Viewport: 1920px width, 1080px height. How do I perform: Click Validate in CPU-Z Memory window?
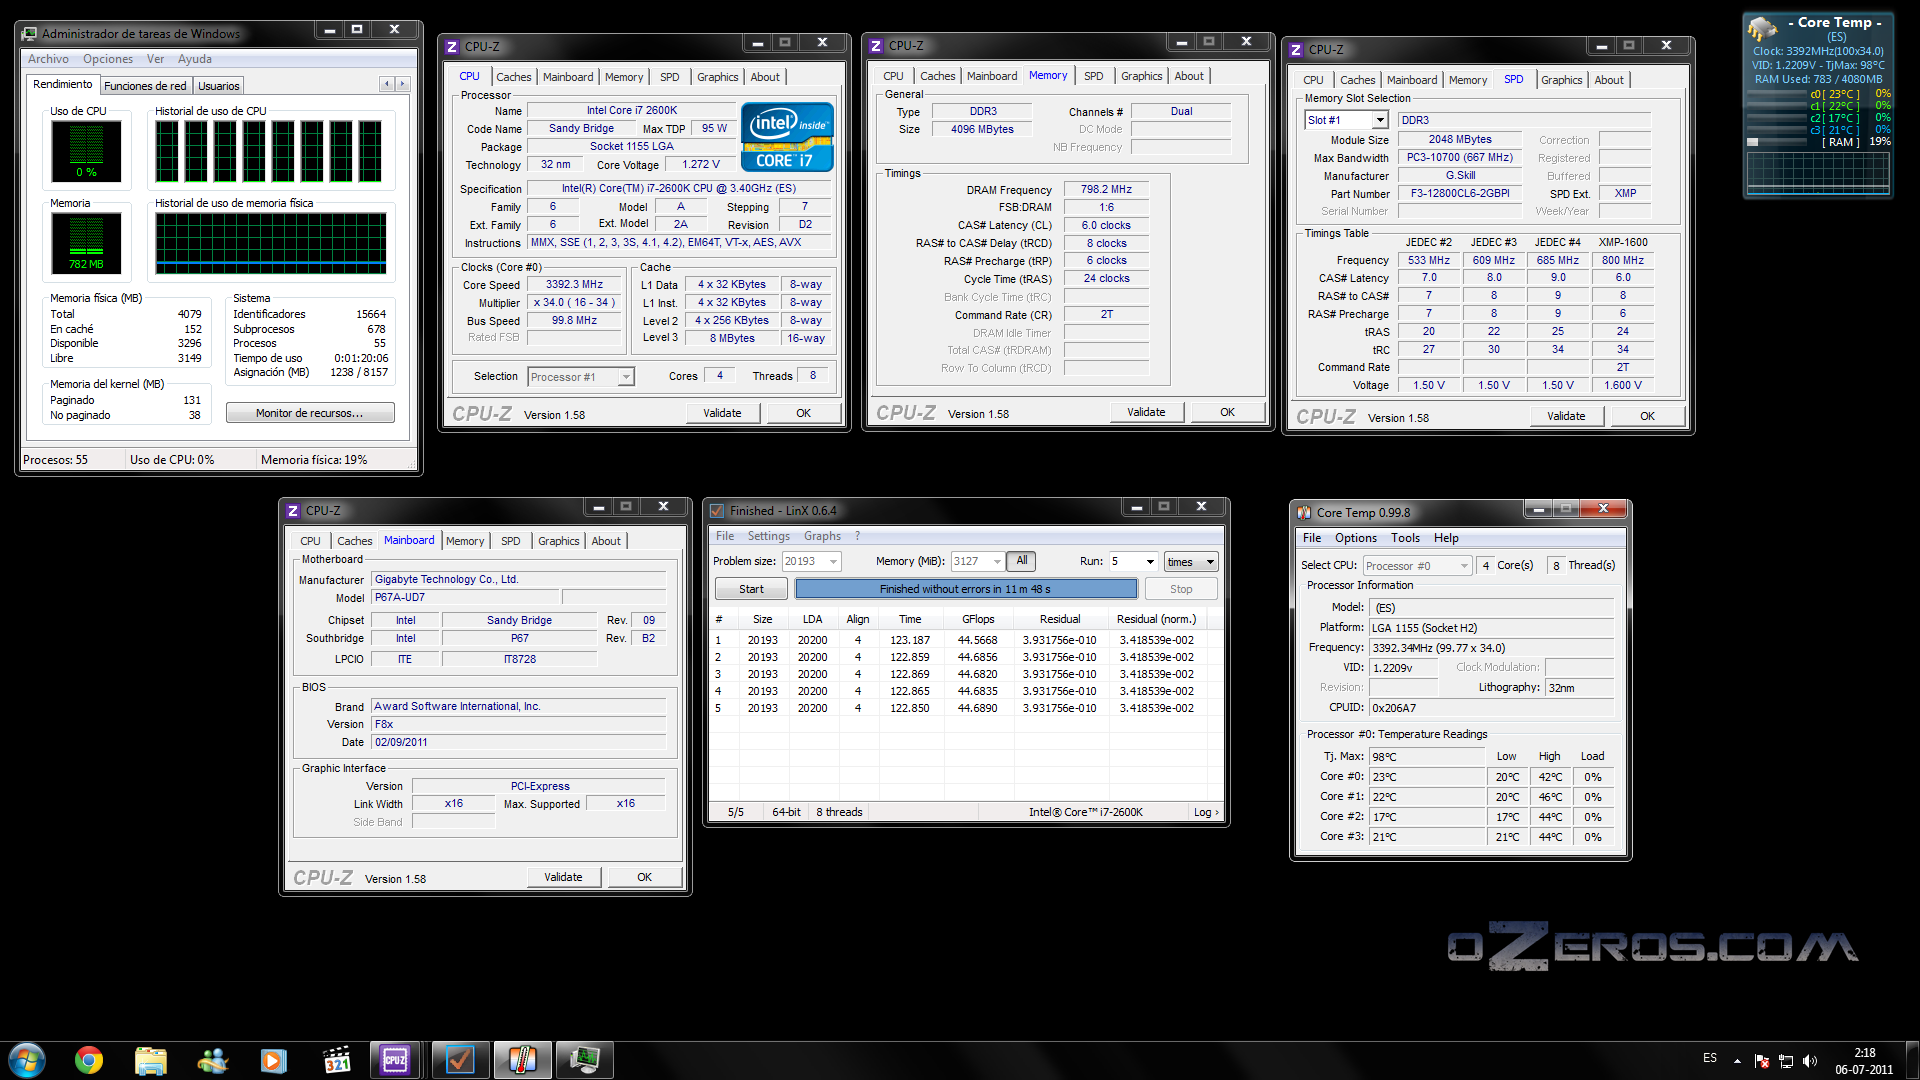1146,412
